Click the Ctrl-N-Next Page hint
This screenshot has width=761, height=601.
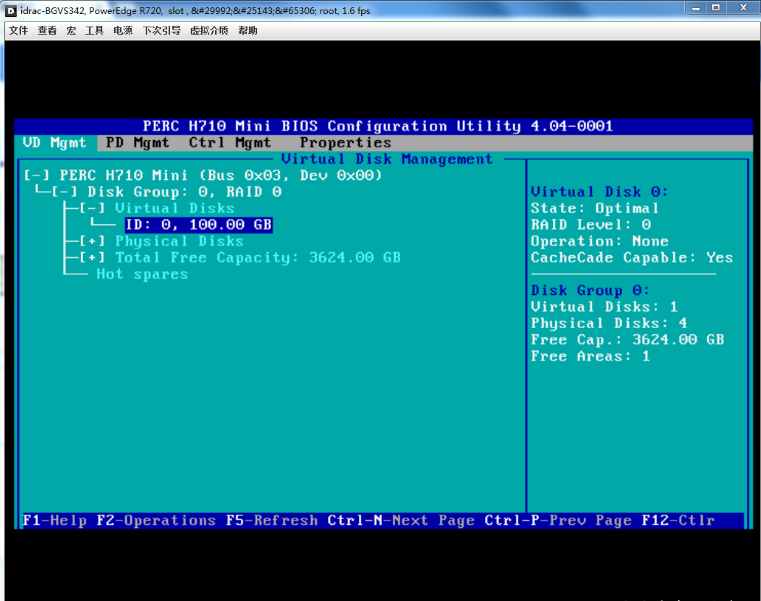tap(401, 520)
